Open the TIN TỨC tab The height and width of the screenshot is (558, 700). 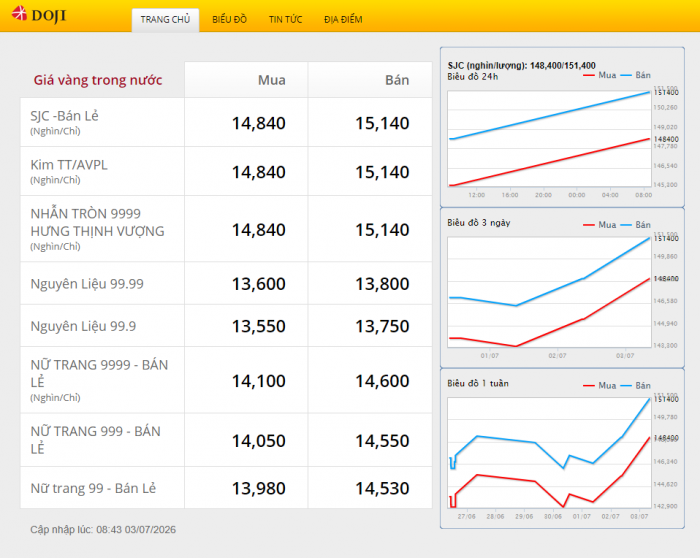coord(285,20)
